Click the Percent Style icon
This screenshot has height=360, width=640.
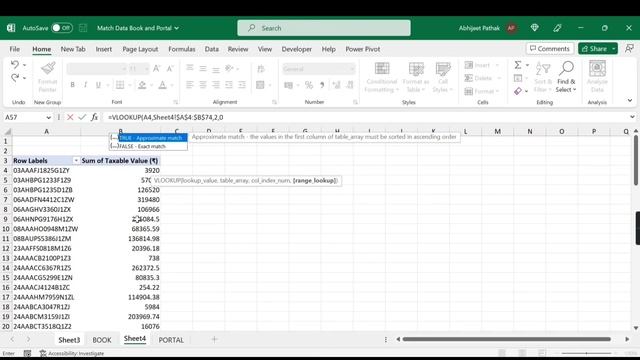pyautogui.click(x=309, y=85)
